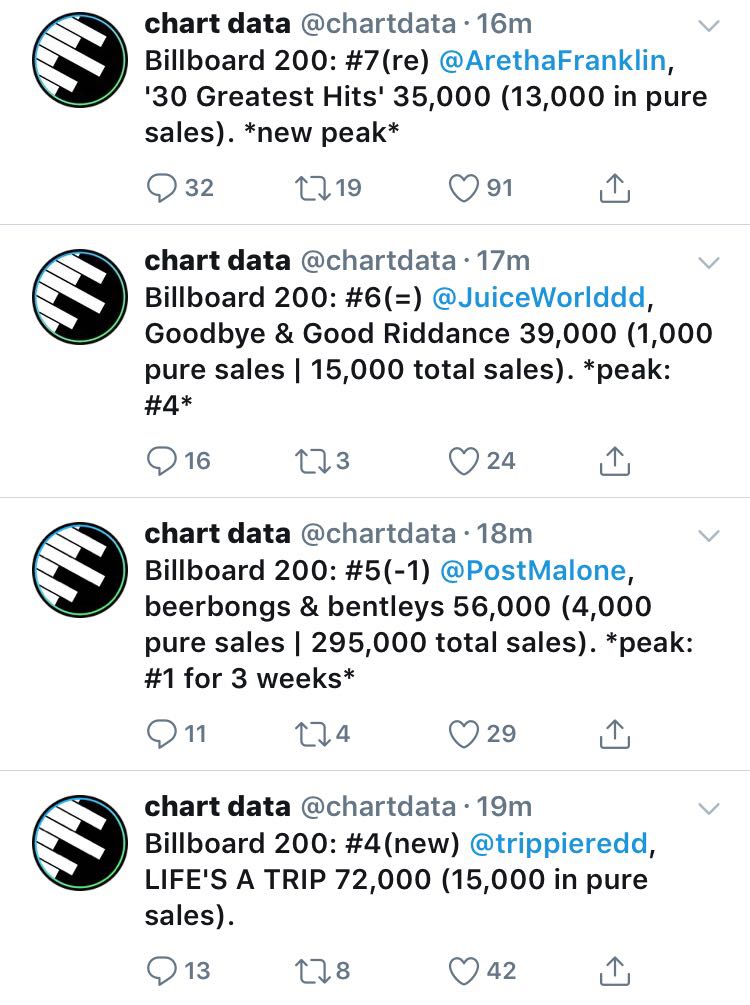Like the Aretha Franklin tweet
This screenshot has height=1005, width=750.
462,187
